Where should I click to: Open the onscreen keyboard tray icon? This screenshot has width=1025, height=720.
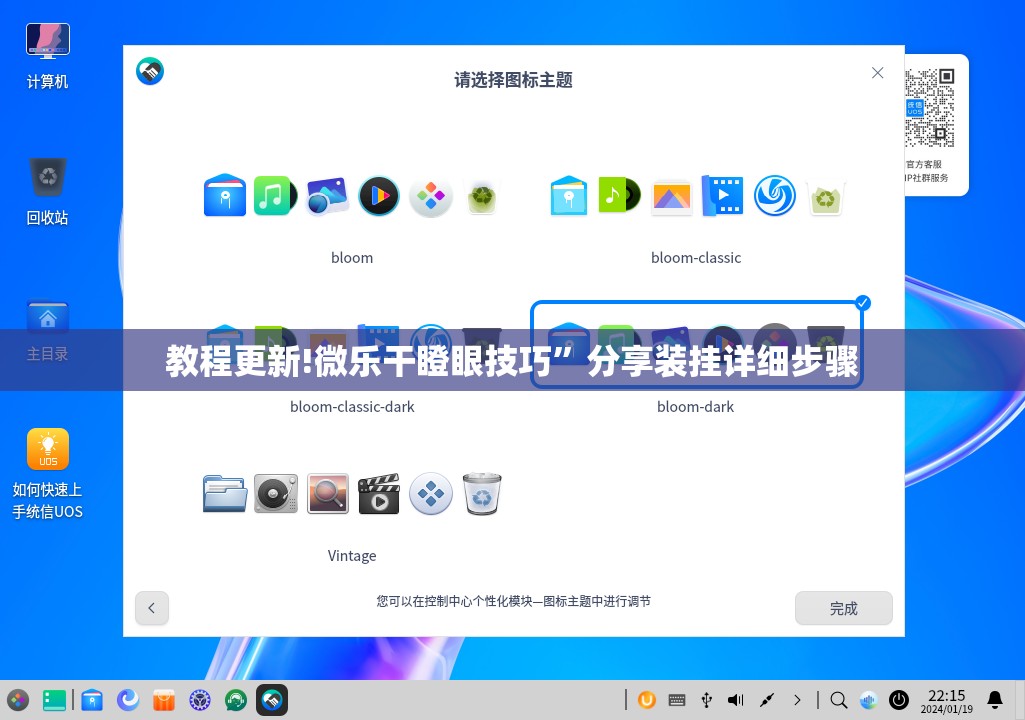pyautogui.click(x=677, y=700)
